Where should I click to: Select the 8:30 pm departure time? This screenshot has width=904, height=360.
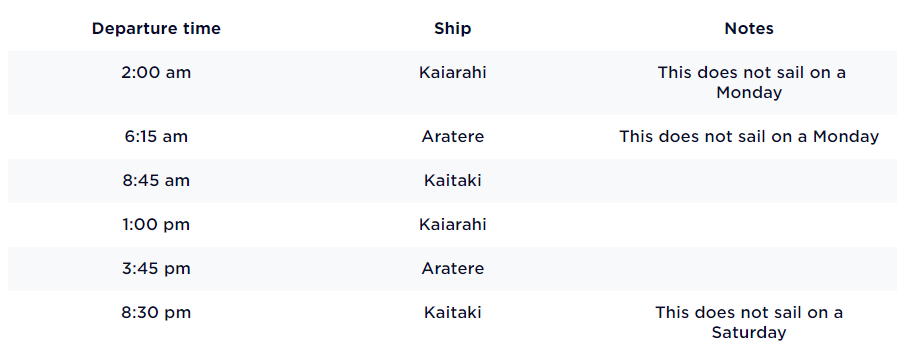tap(156, 313)
